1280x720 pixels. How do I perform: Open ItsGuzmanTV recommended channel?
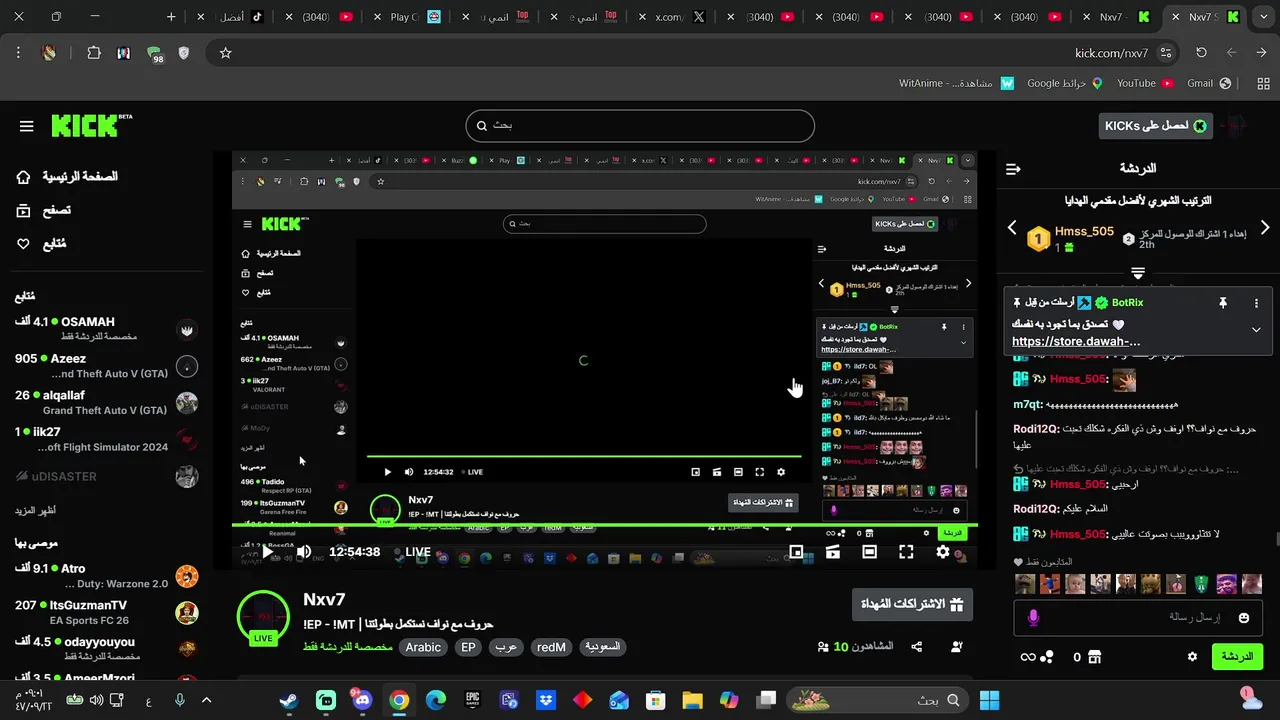[x=107, y=612]
